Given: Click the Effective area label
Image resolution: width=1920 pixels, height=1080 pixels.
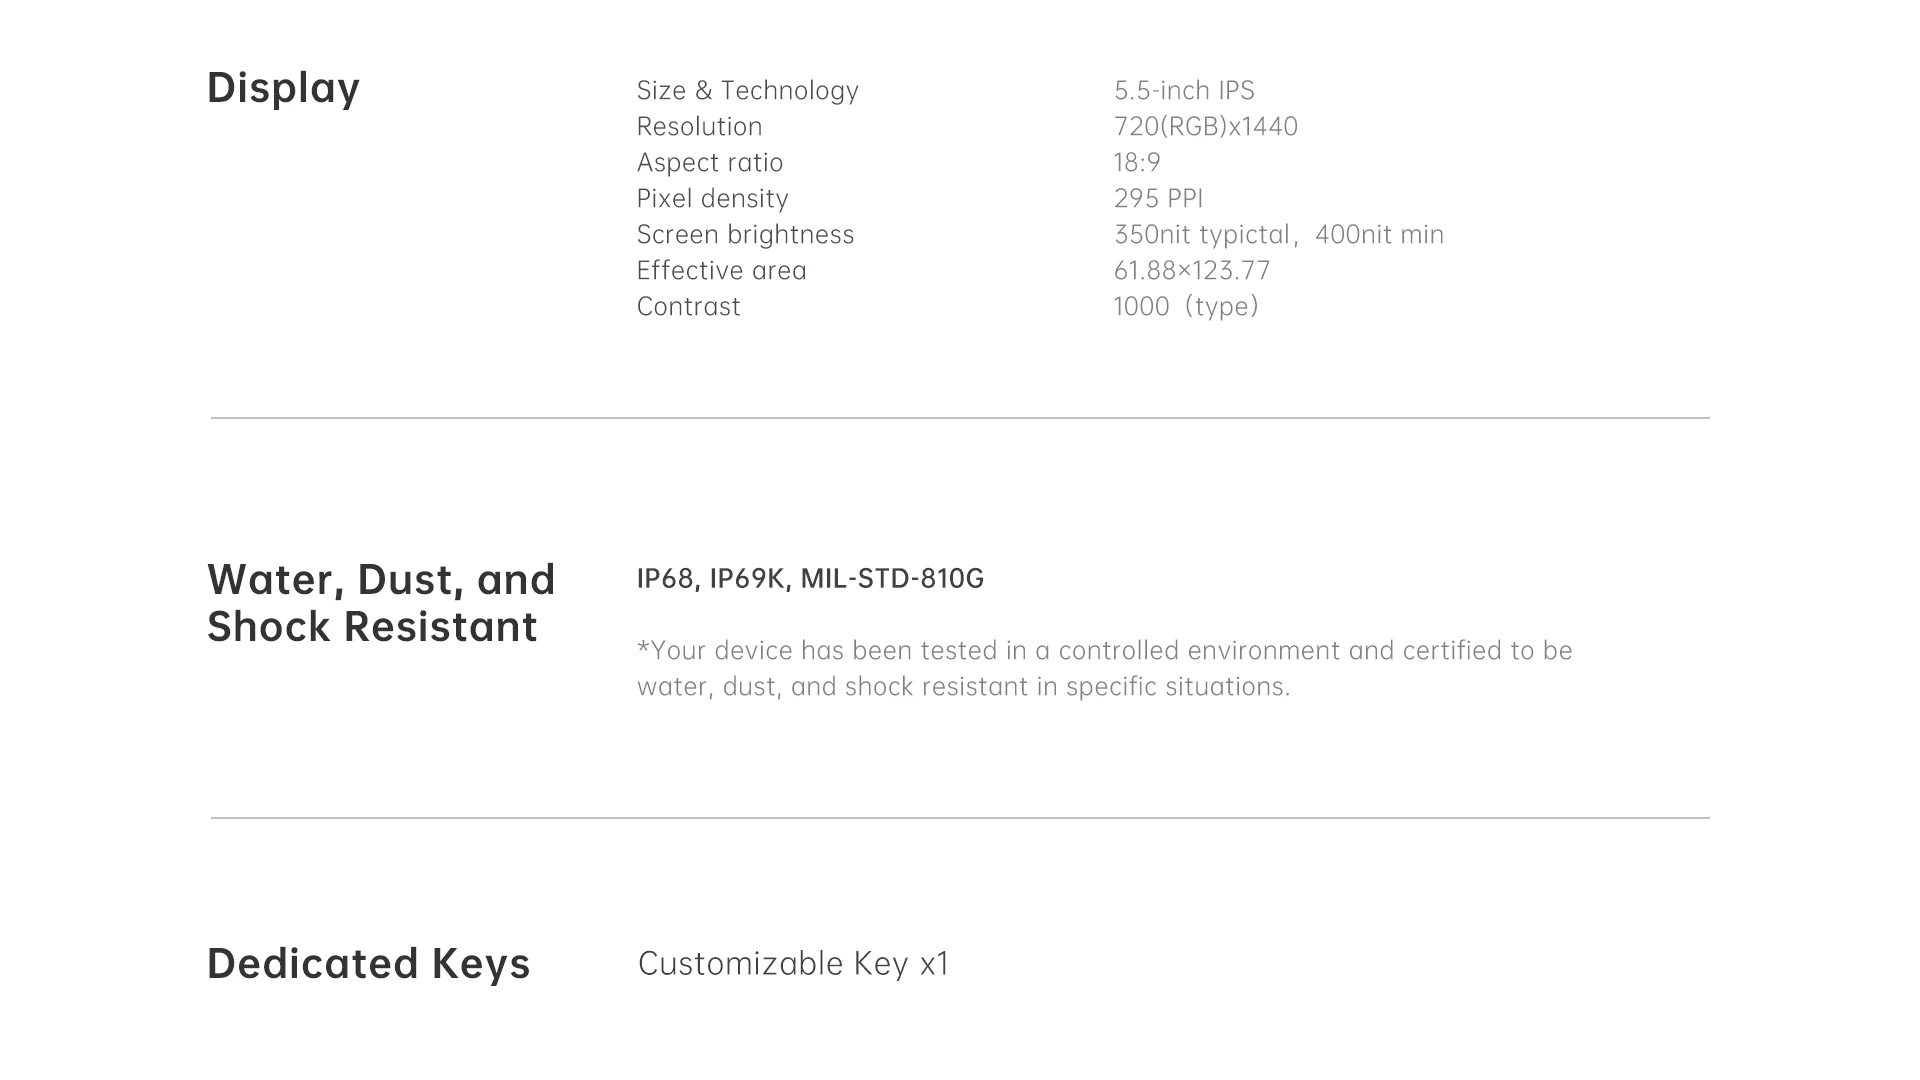Looking at the screenshot, I should (x=721, y=271).
